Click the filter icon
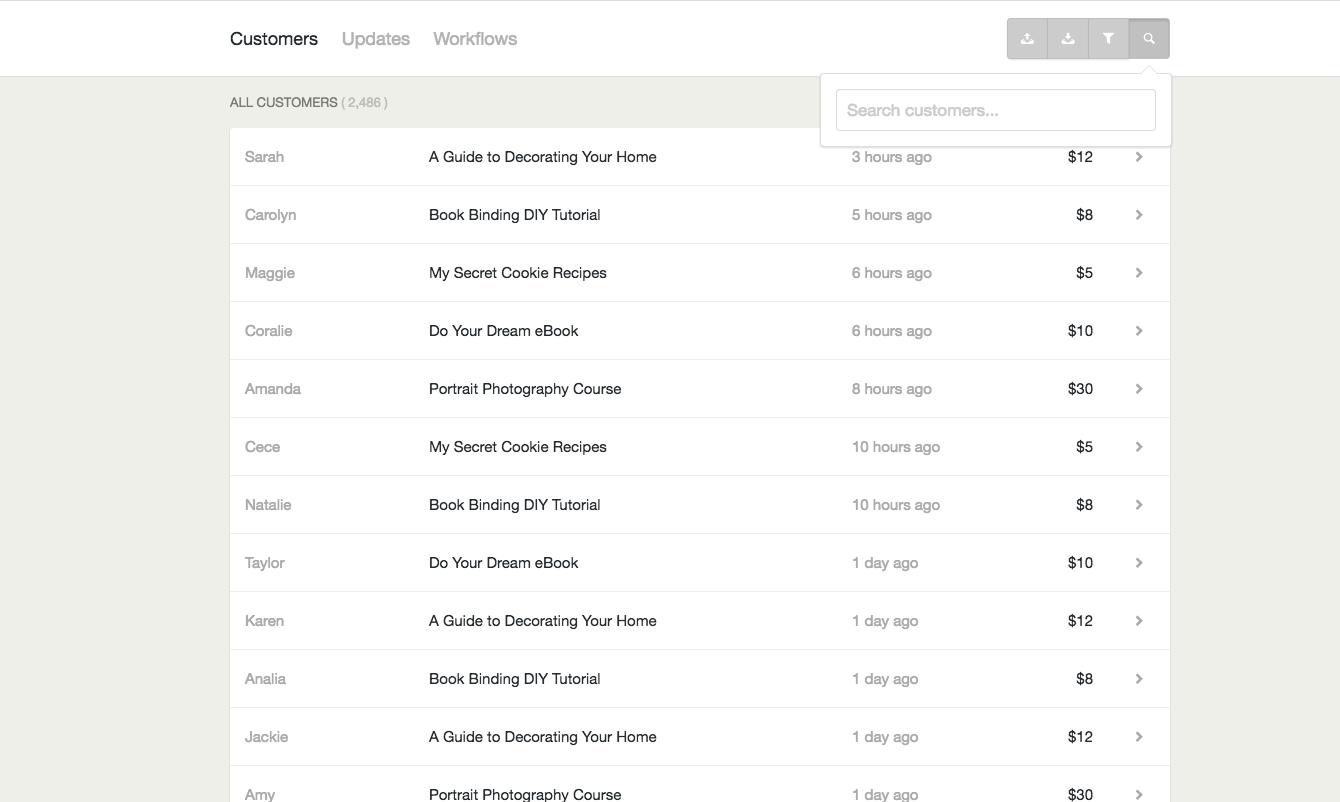The image size is (1340, 802). pyautogui.click(x=1109, y=38)
